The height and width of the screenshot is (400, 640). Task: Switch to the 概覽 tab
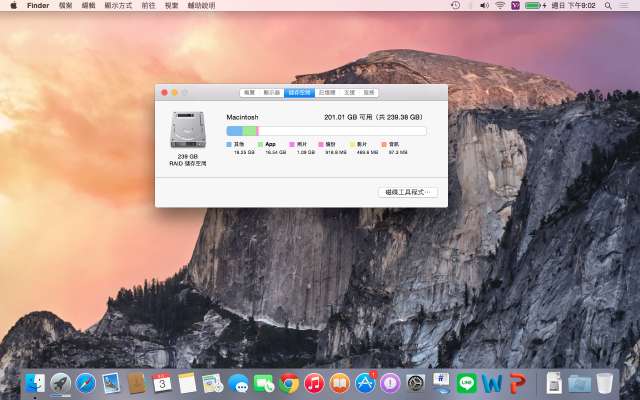point(249,93)
